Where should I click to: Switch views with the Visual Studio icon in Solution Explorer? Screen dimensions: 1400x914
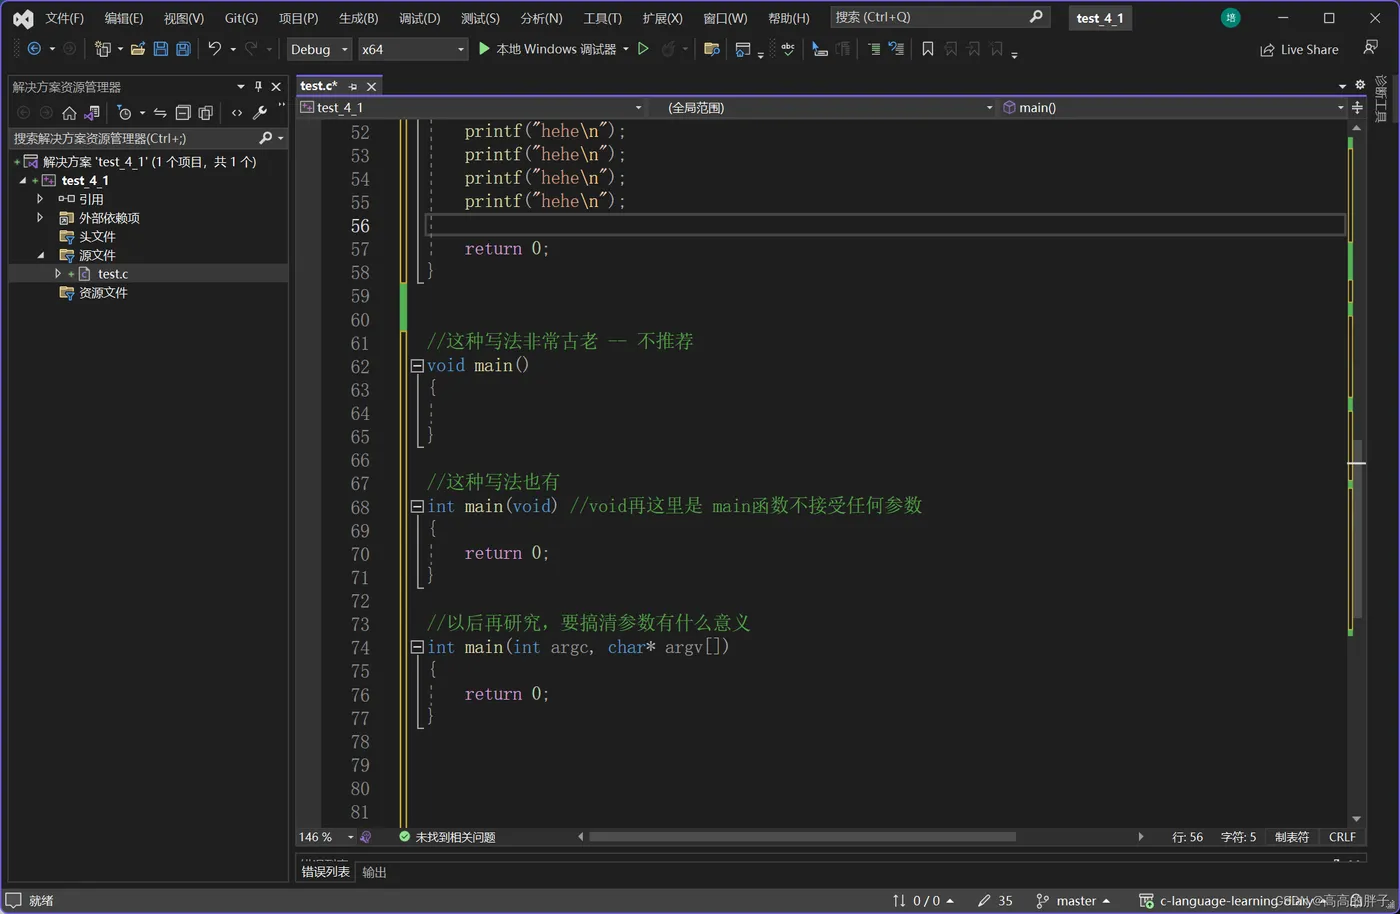click(x=92, y=113)
